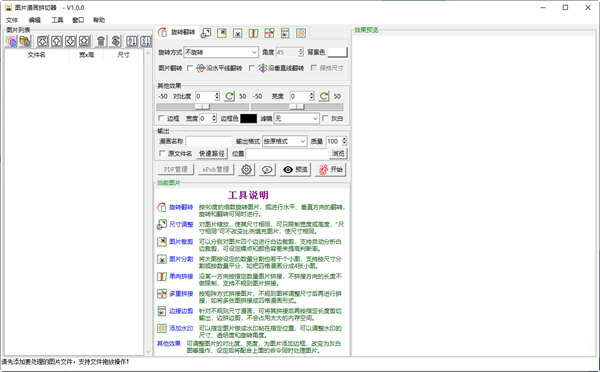Click the add image files icon

click(x=11, y=41)
